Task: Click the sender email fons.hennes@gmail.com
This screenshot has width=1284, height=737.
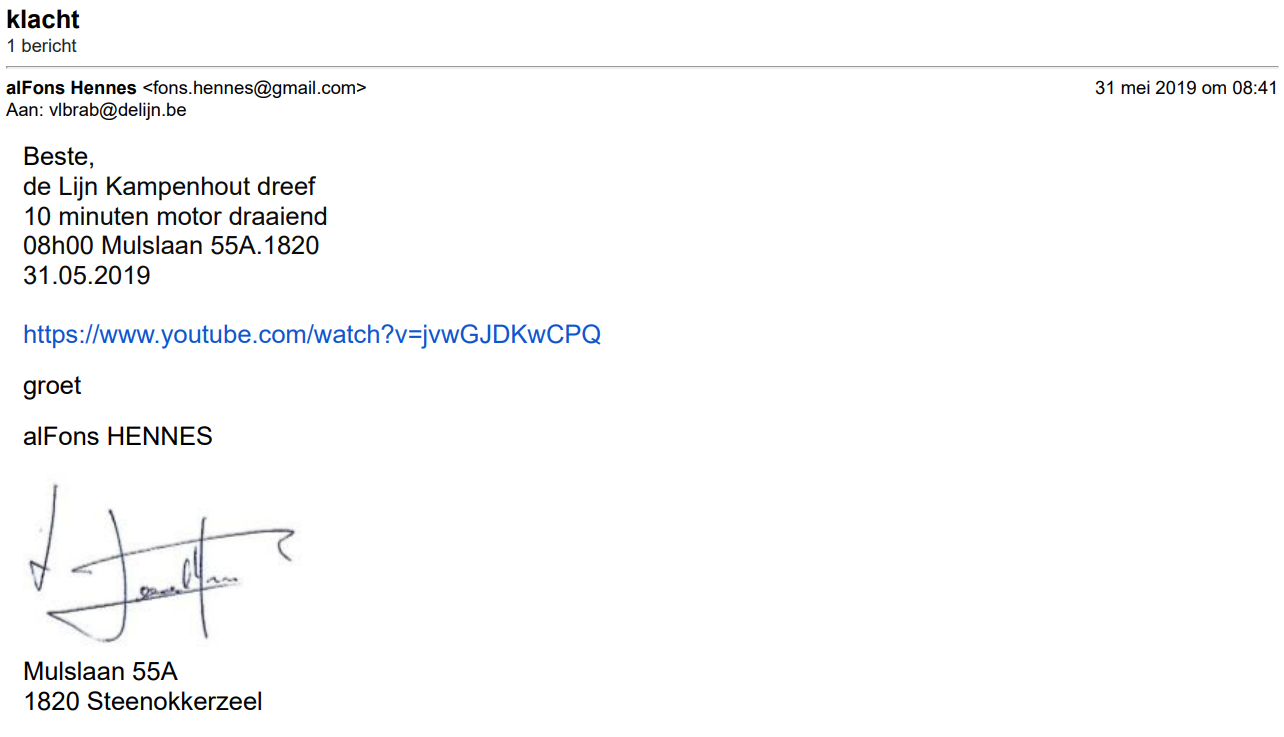Action: click(254, 88)
